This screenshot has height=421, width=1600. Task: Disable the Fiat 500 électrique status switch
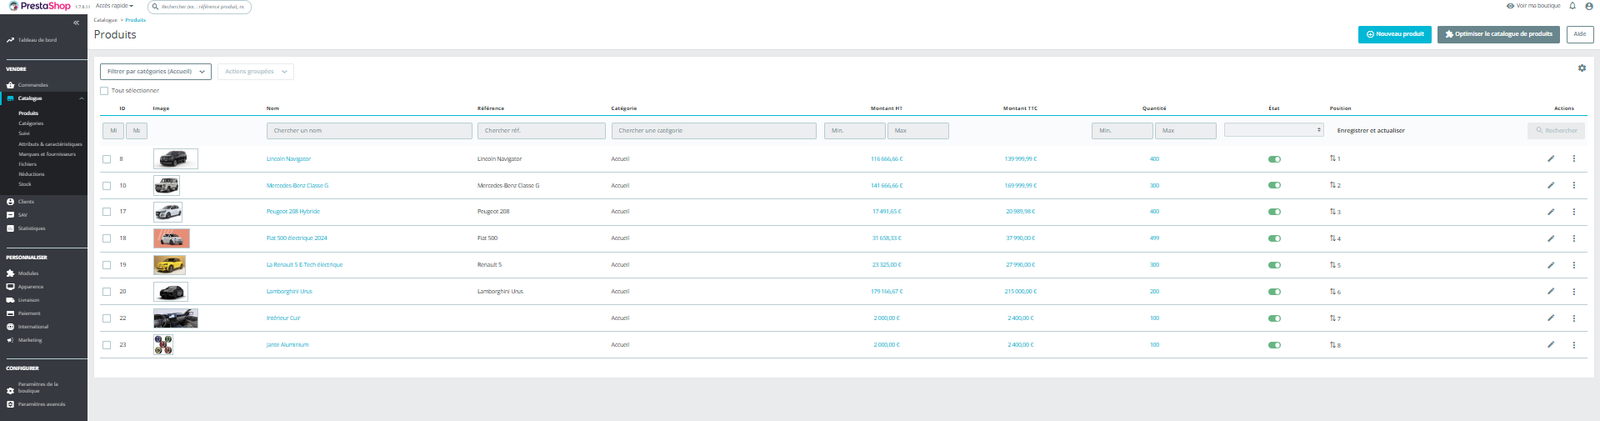tap(1274, 238)
